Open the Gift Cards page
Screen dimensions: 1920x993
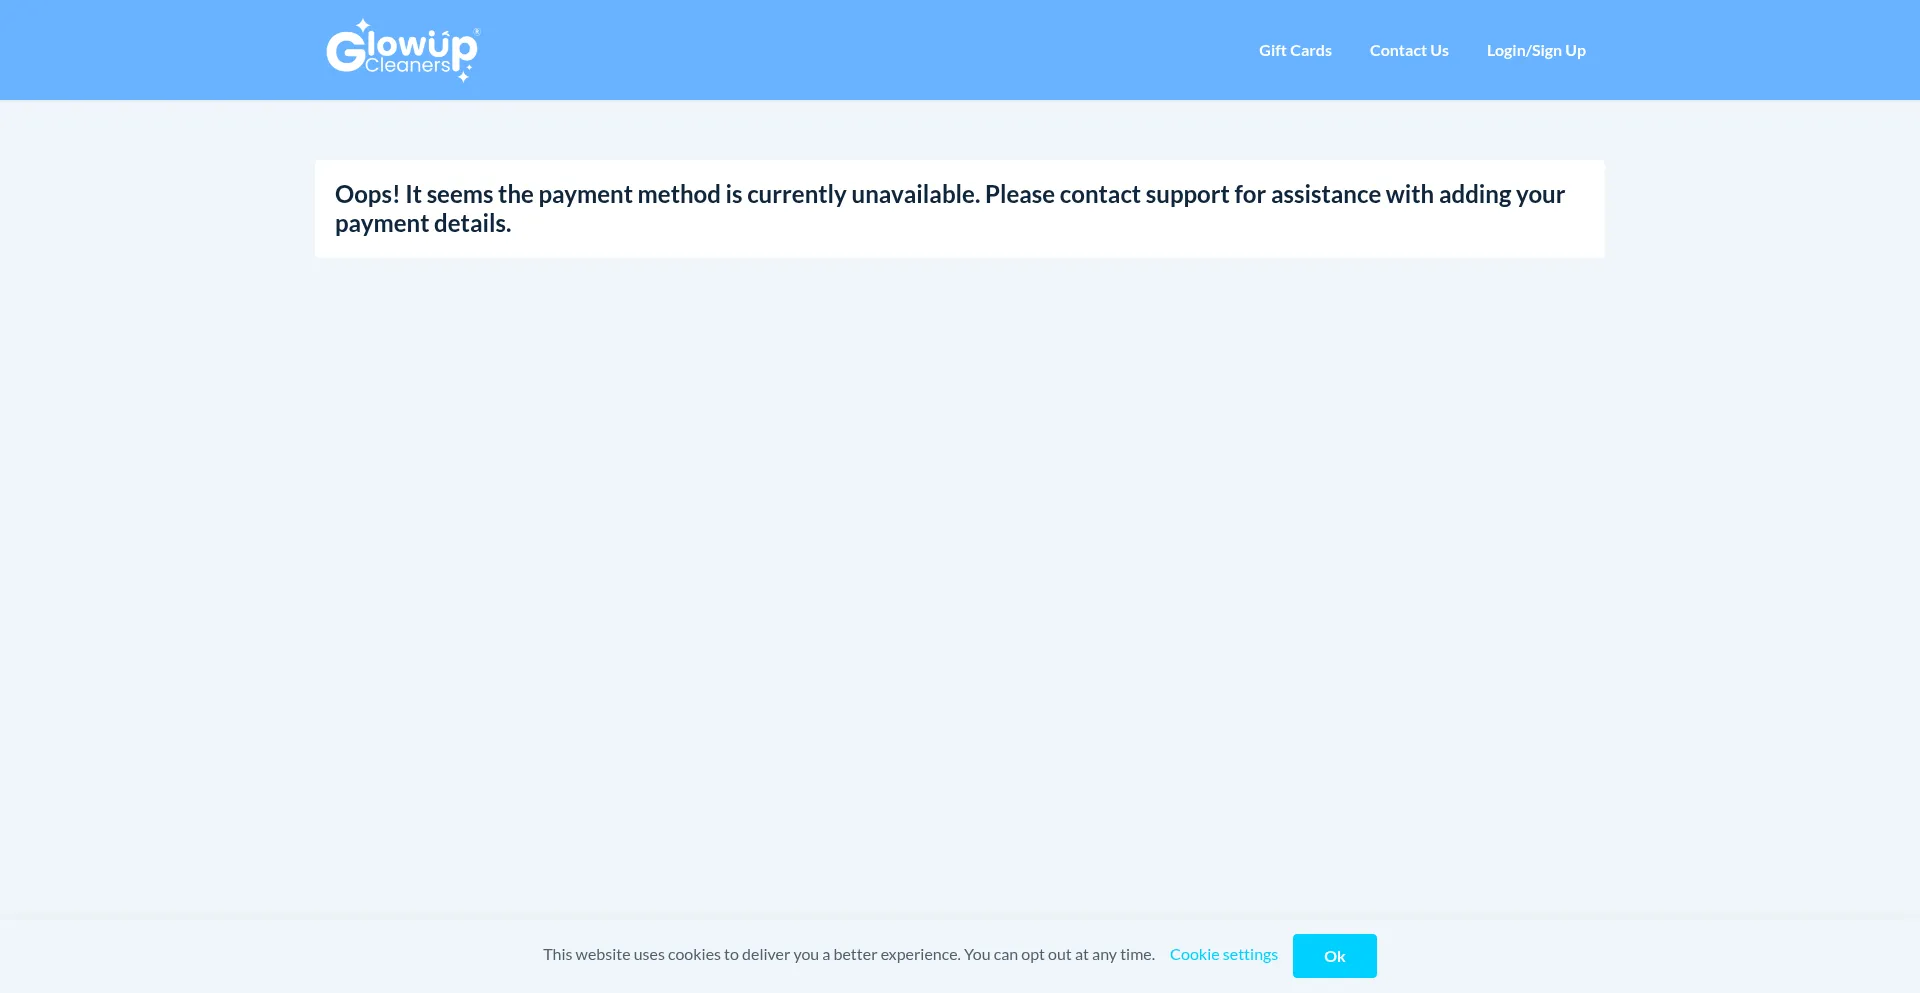pyautogui.click(x=1295, y=50)
